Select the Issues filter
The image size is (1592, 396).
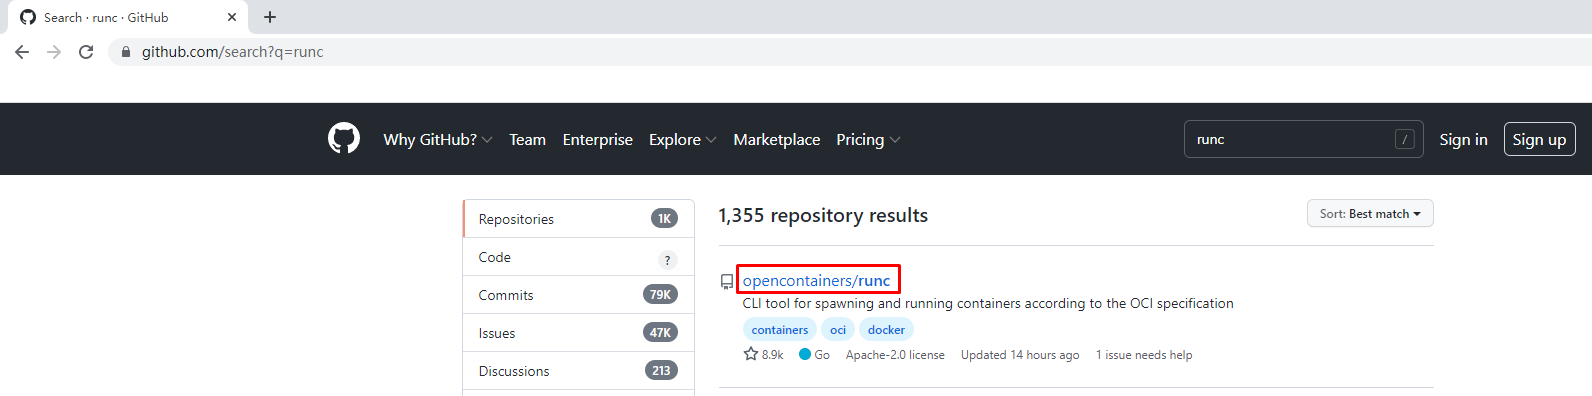tap(579, 333)
